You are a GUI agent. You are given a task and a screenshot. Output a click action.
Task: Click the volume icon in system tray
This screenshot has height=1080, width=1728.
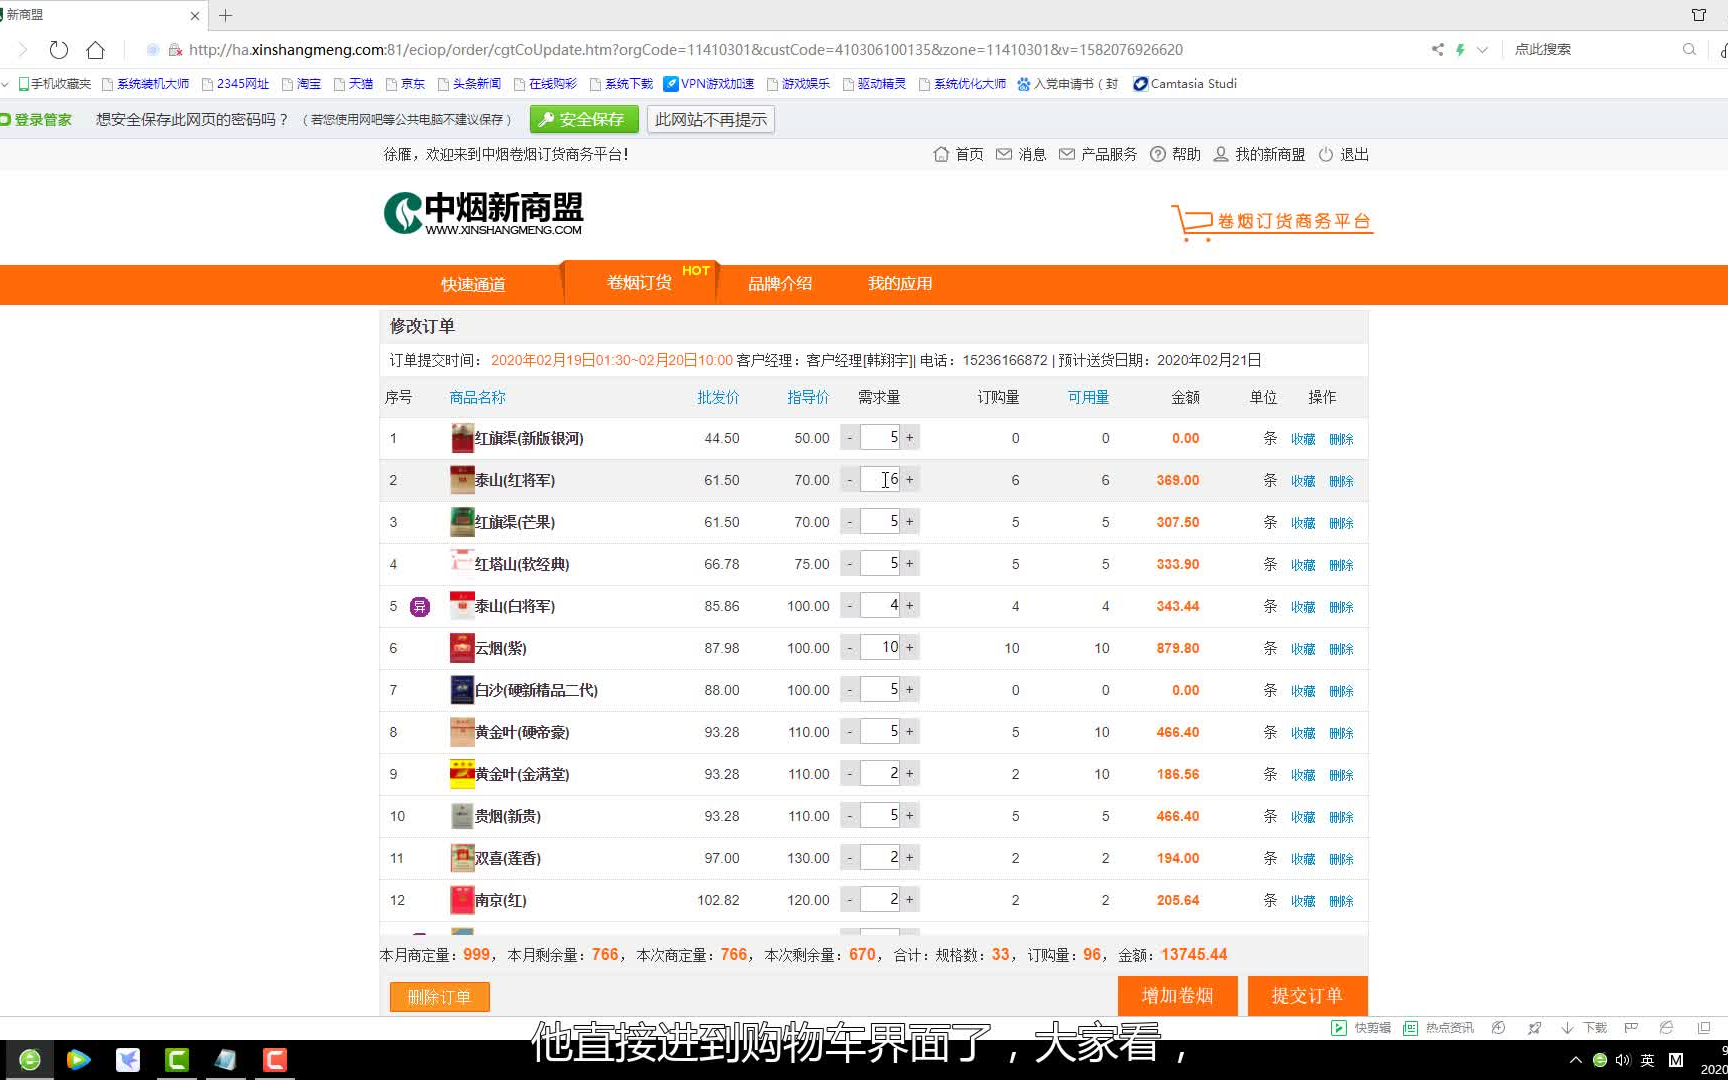coord(1622,1060)
